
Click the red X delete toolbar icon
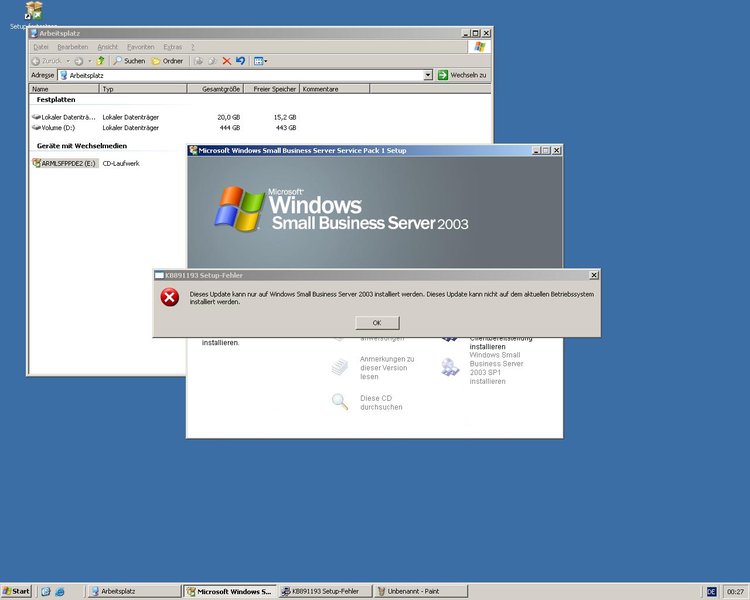coord(227,61)
